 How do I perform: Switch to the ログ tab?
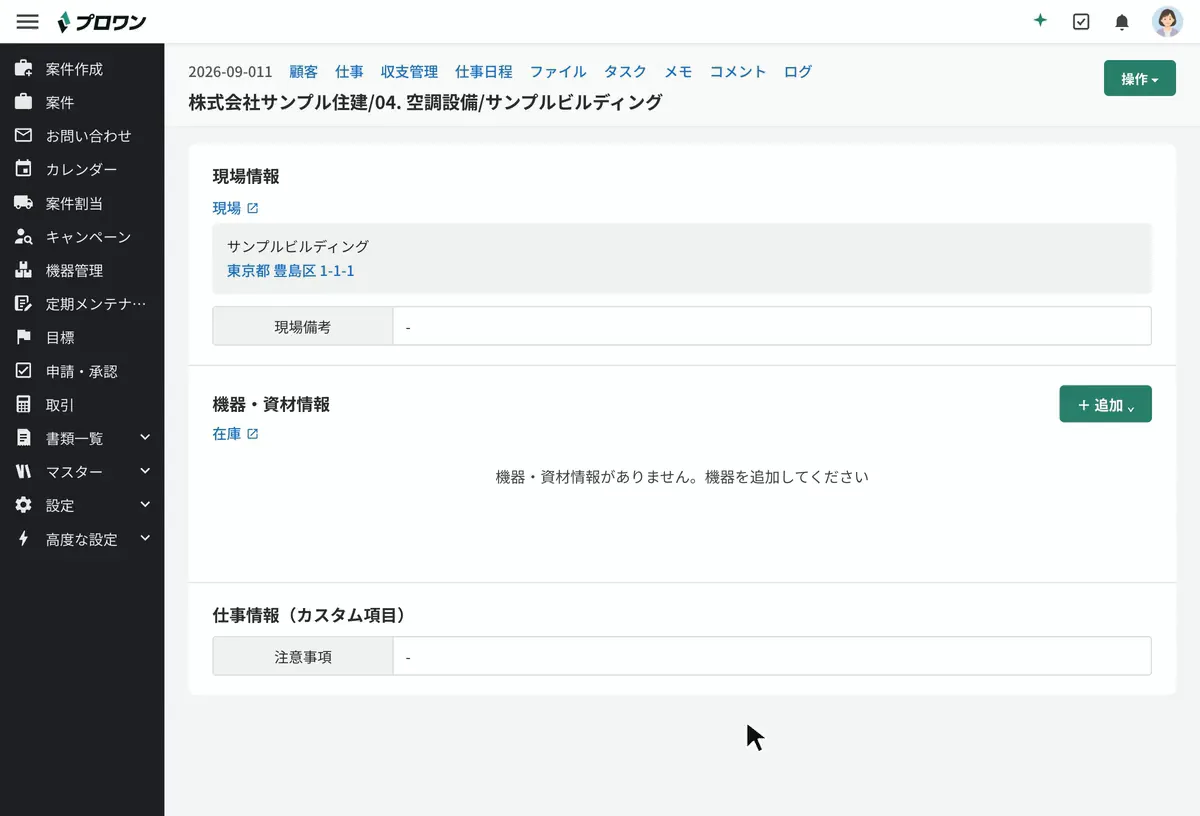point(798,72)
